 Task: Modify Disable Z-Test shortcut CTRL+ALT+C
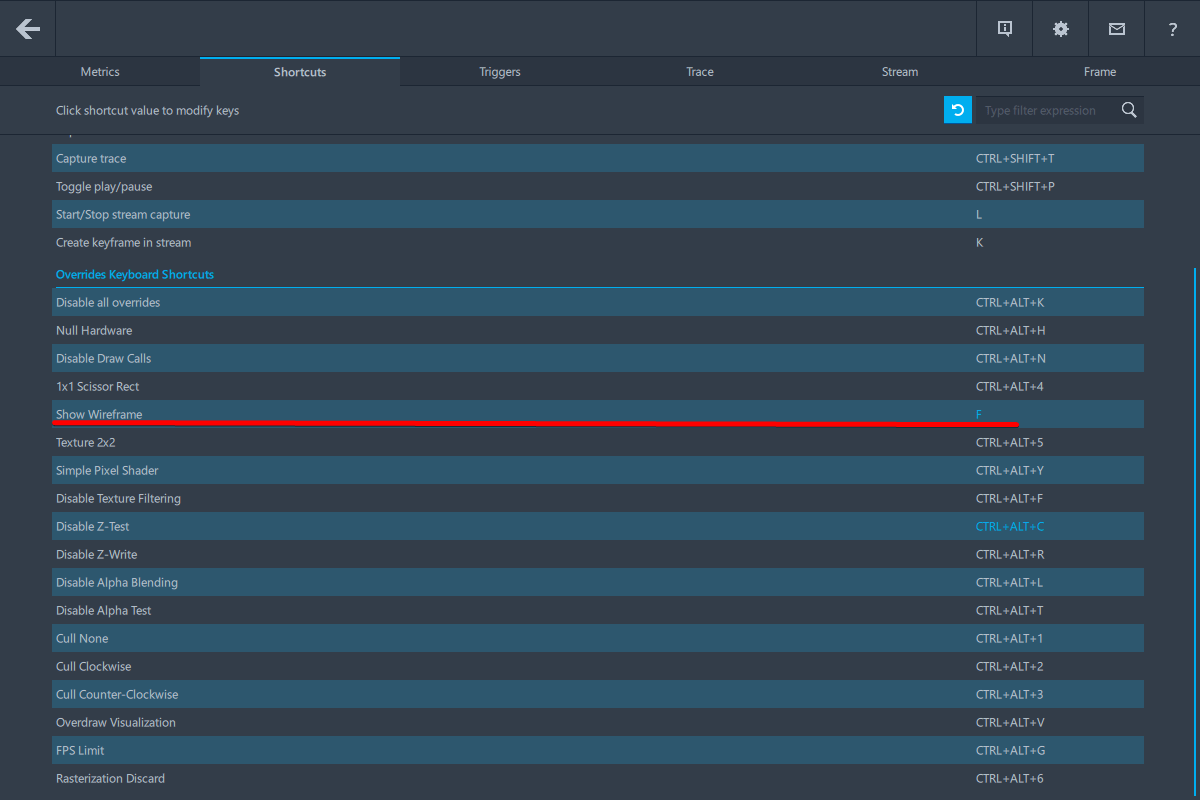1010,526
